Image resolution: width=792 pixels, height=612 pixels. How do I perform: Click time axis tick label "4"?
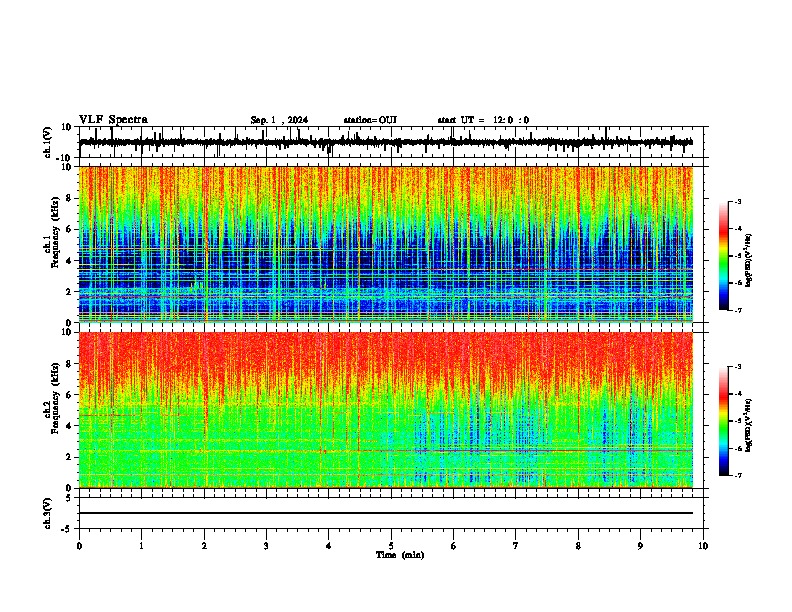point(328,546)
